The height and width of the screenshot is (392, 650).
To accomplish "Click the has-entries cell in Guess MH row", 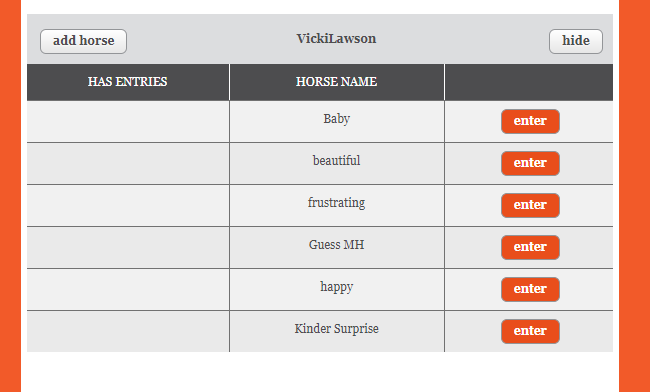I will 128,247.
